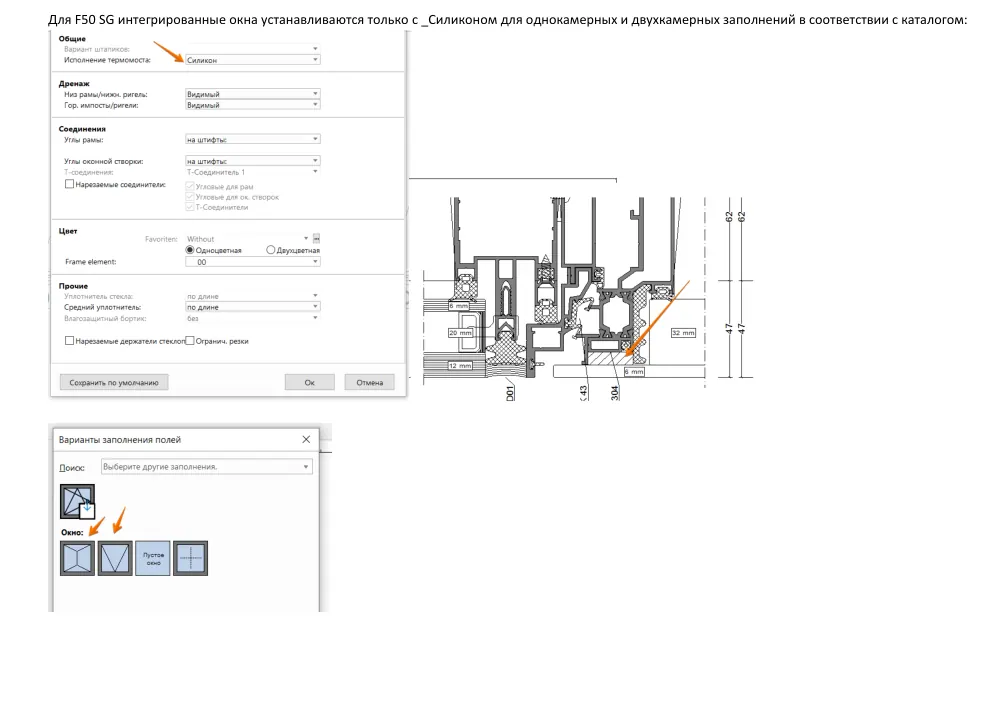Click the Отмена button

click(369, 382)
